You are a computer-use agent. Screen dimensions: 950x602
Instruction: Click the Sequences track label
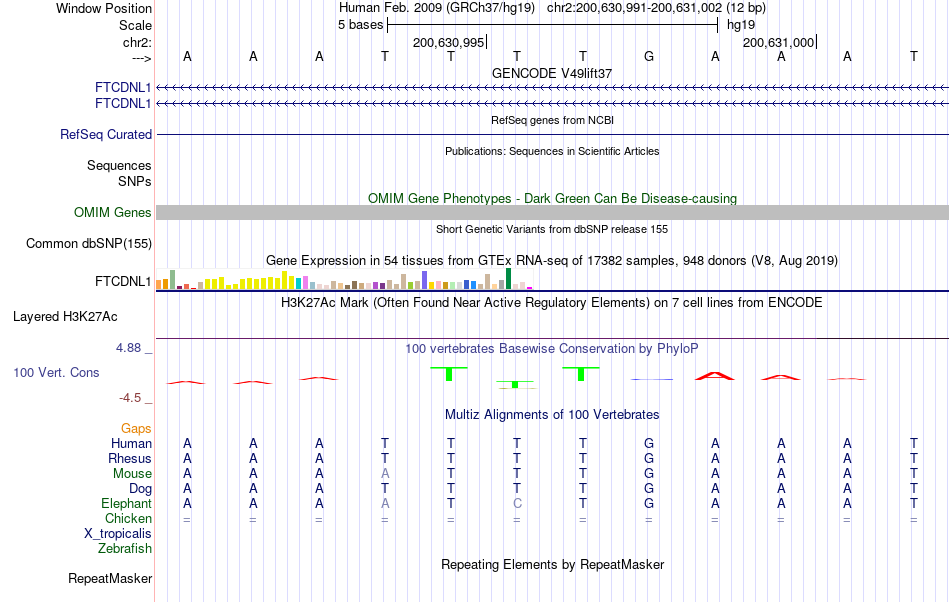point(119,165)
